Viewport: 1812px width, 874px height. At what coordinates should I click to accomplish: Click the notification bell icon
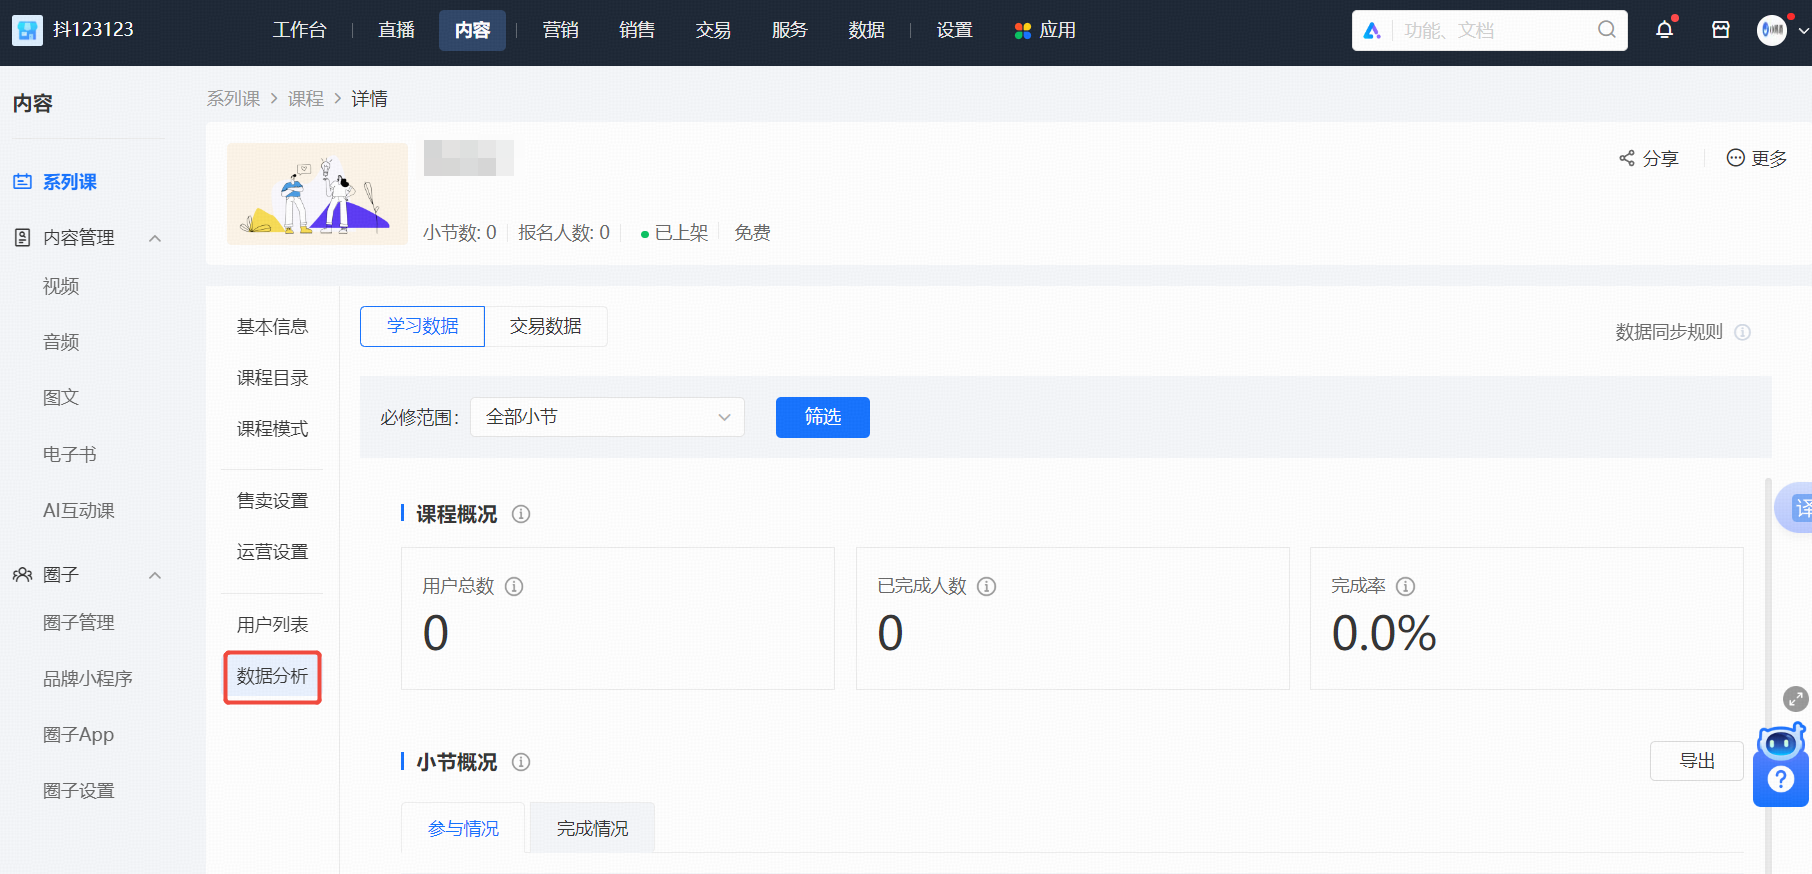point(1664,30)
